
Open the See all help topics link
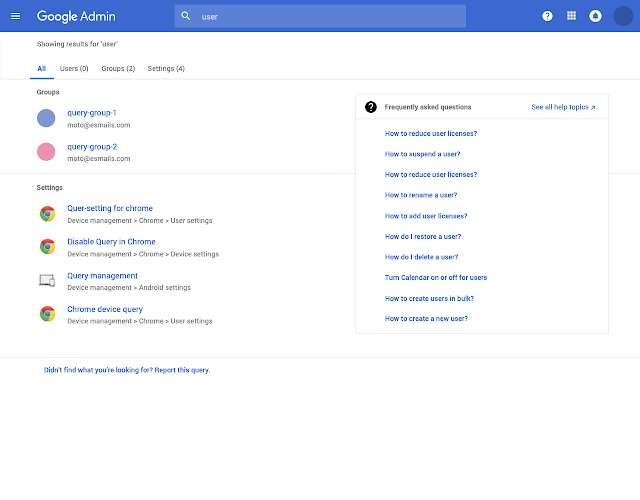[563, 107]
